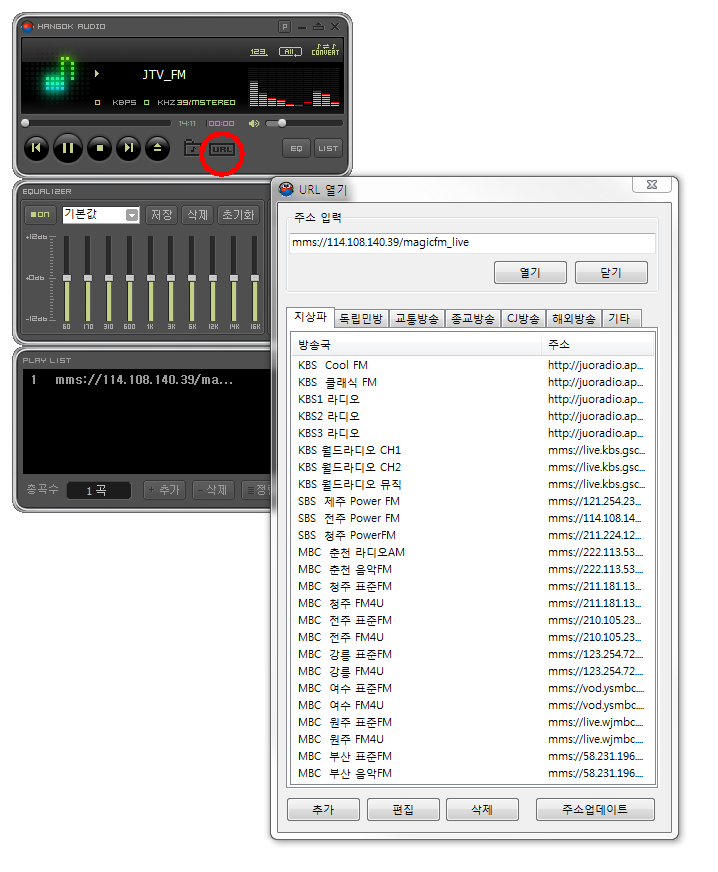Adjust the 600 Hz equalizer slider
This screenshot has width=718, height=872.
tap(130, 278)
